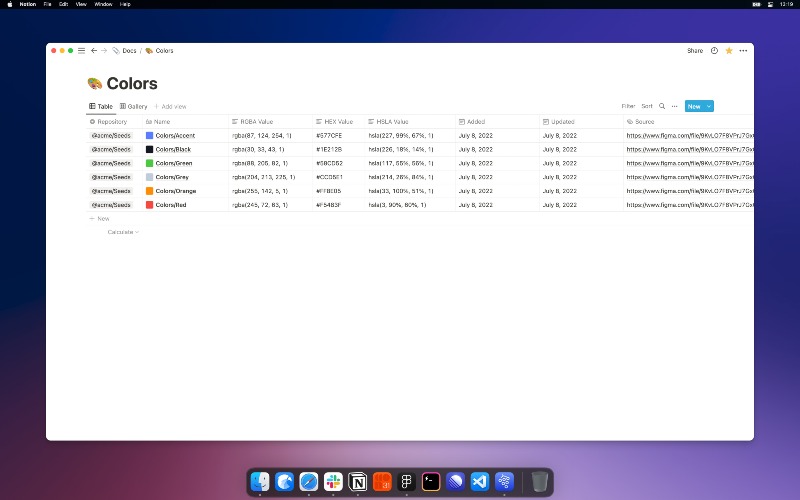Open the Colors/Black row name
800x500 pixels.
coord(173,149)
